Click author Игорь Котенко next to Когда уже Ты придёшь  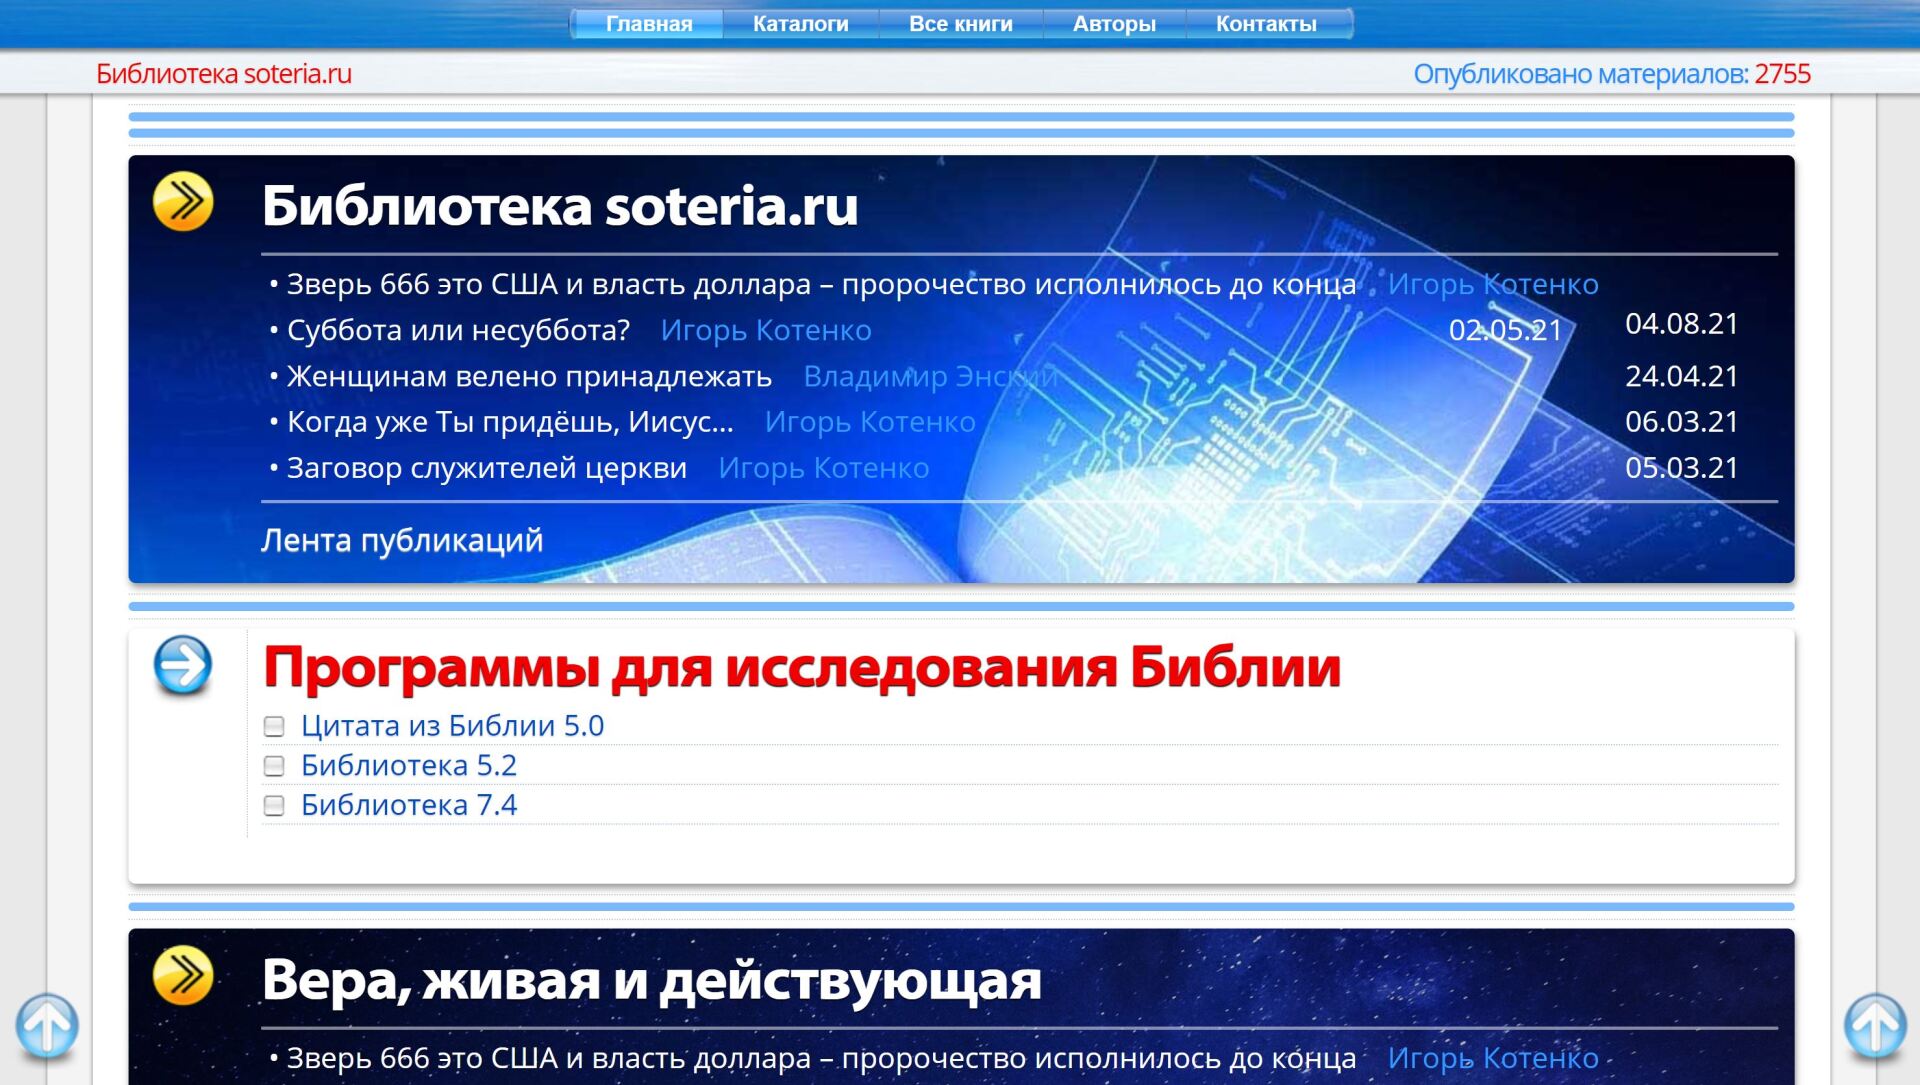[870, 422]
